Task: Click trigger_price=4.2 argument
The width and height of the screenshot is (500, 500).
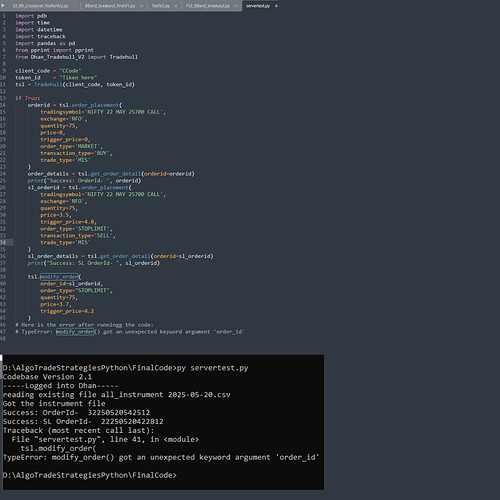Action: click(x=67, y=311)
